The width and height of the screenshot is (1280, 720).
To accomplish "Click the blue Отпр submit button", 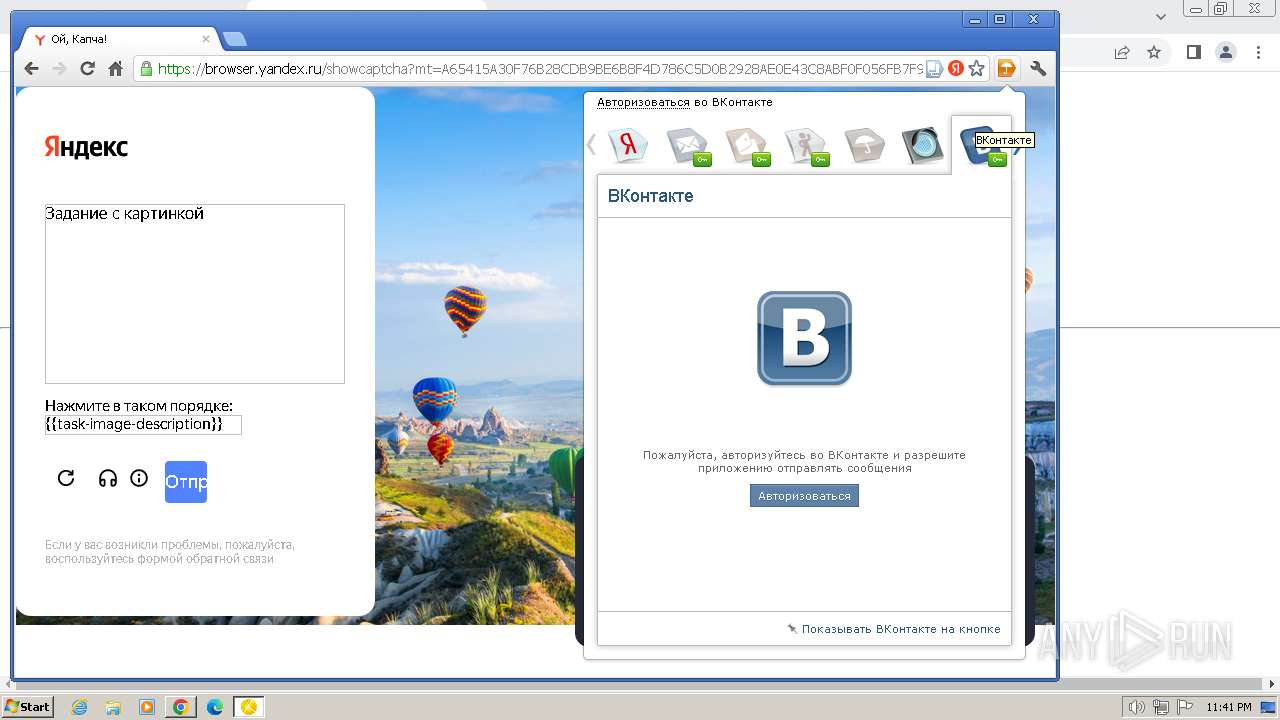I will pos(186,482).
